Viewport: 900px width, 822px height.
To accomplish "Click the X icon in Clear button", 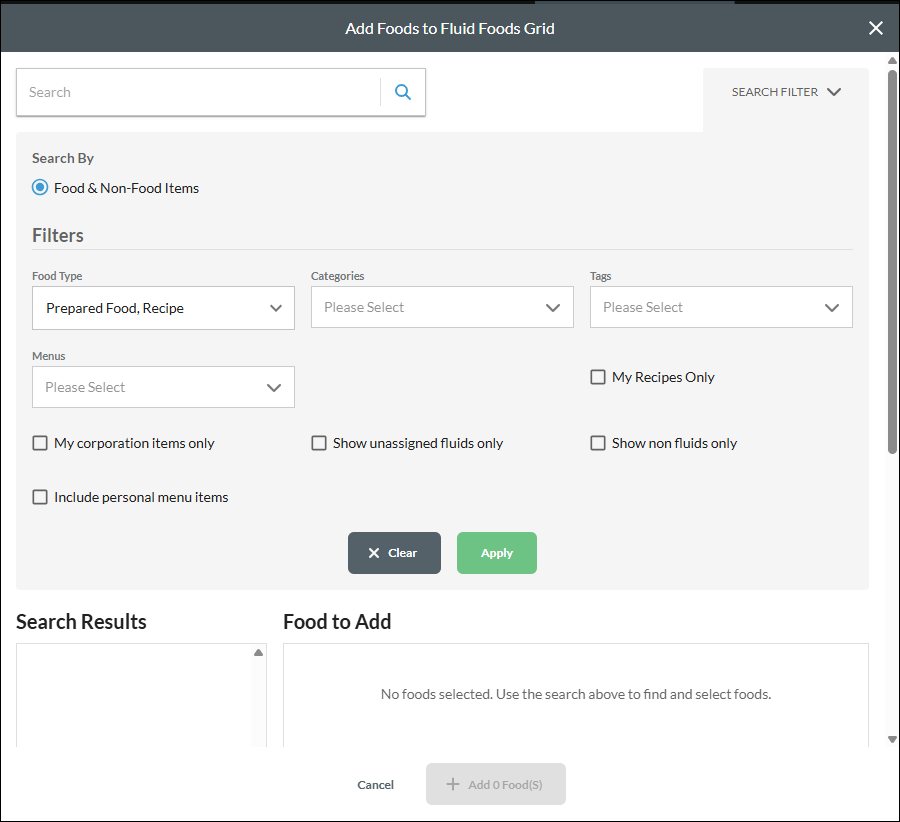I will (x=374, y=553).
